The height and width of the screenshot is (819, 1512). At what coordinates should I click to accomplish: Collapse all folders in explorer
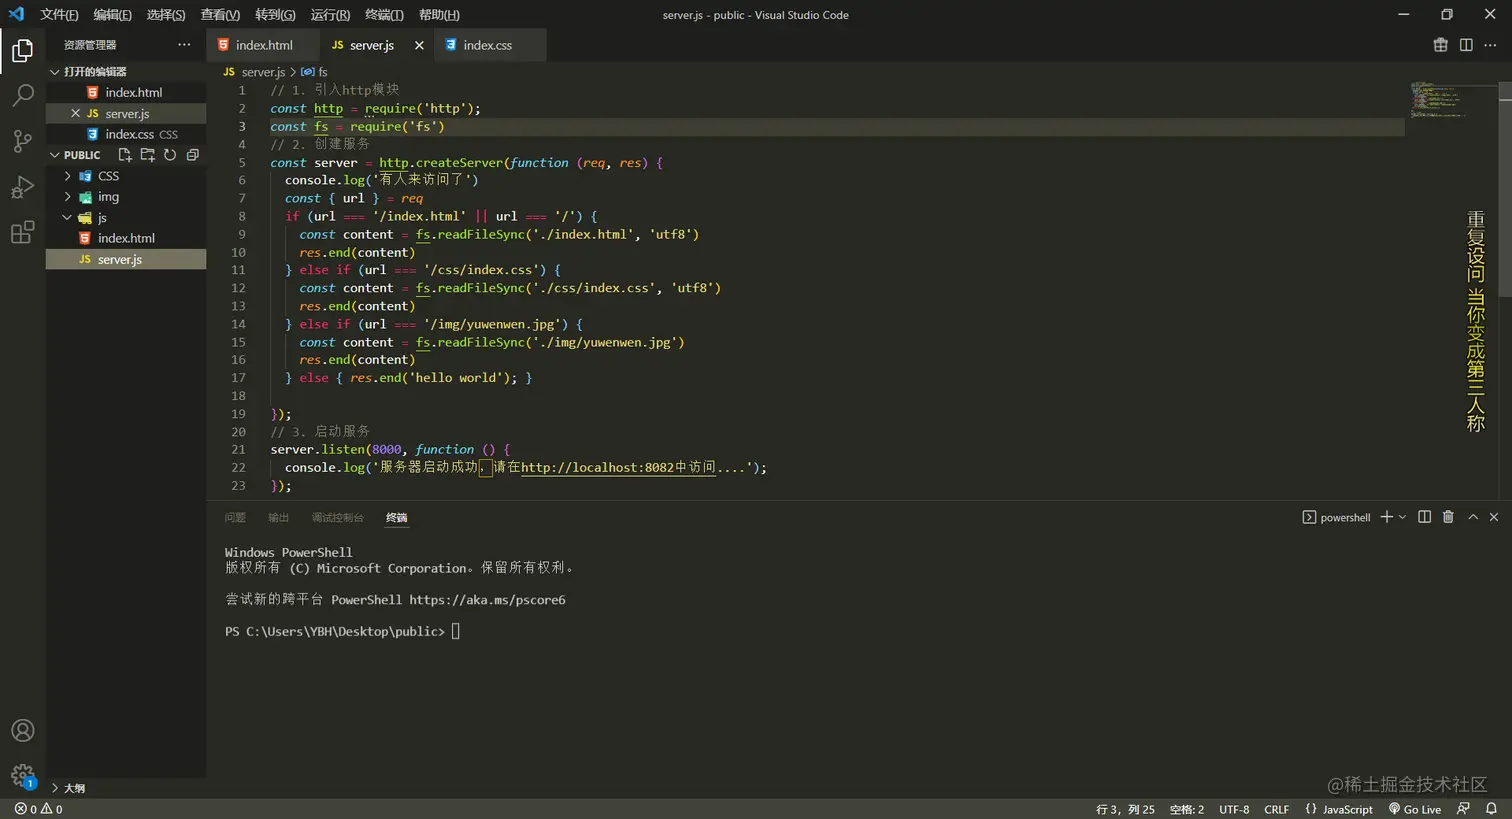[x=193, y=155]
